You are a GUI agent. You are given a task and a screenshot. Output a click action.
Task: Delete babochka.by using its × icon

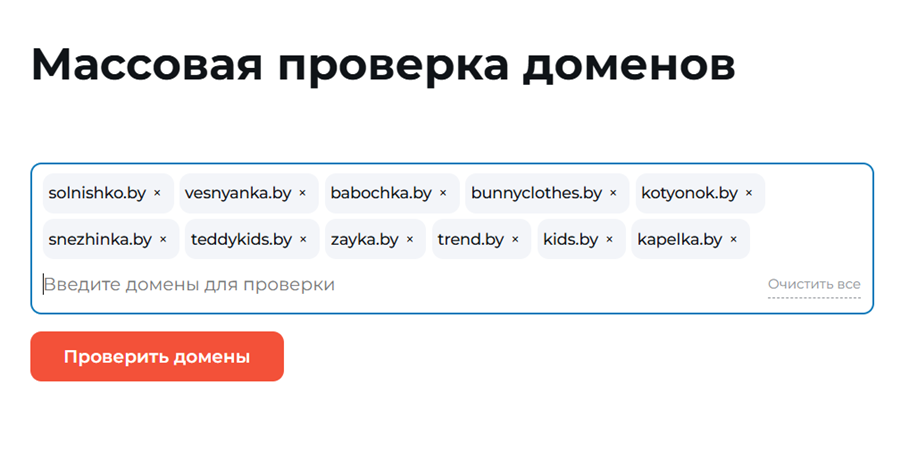[x=443, y=194]
